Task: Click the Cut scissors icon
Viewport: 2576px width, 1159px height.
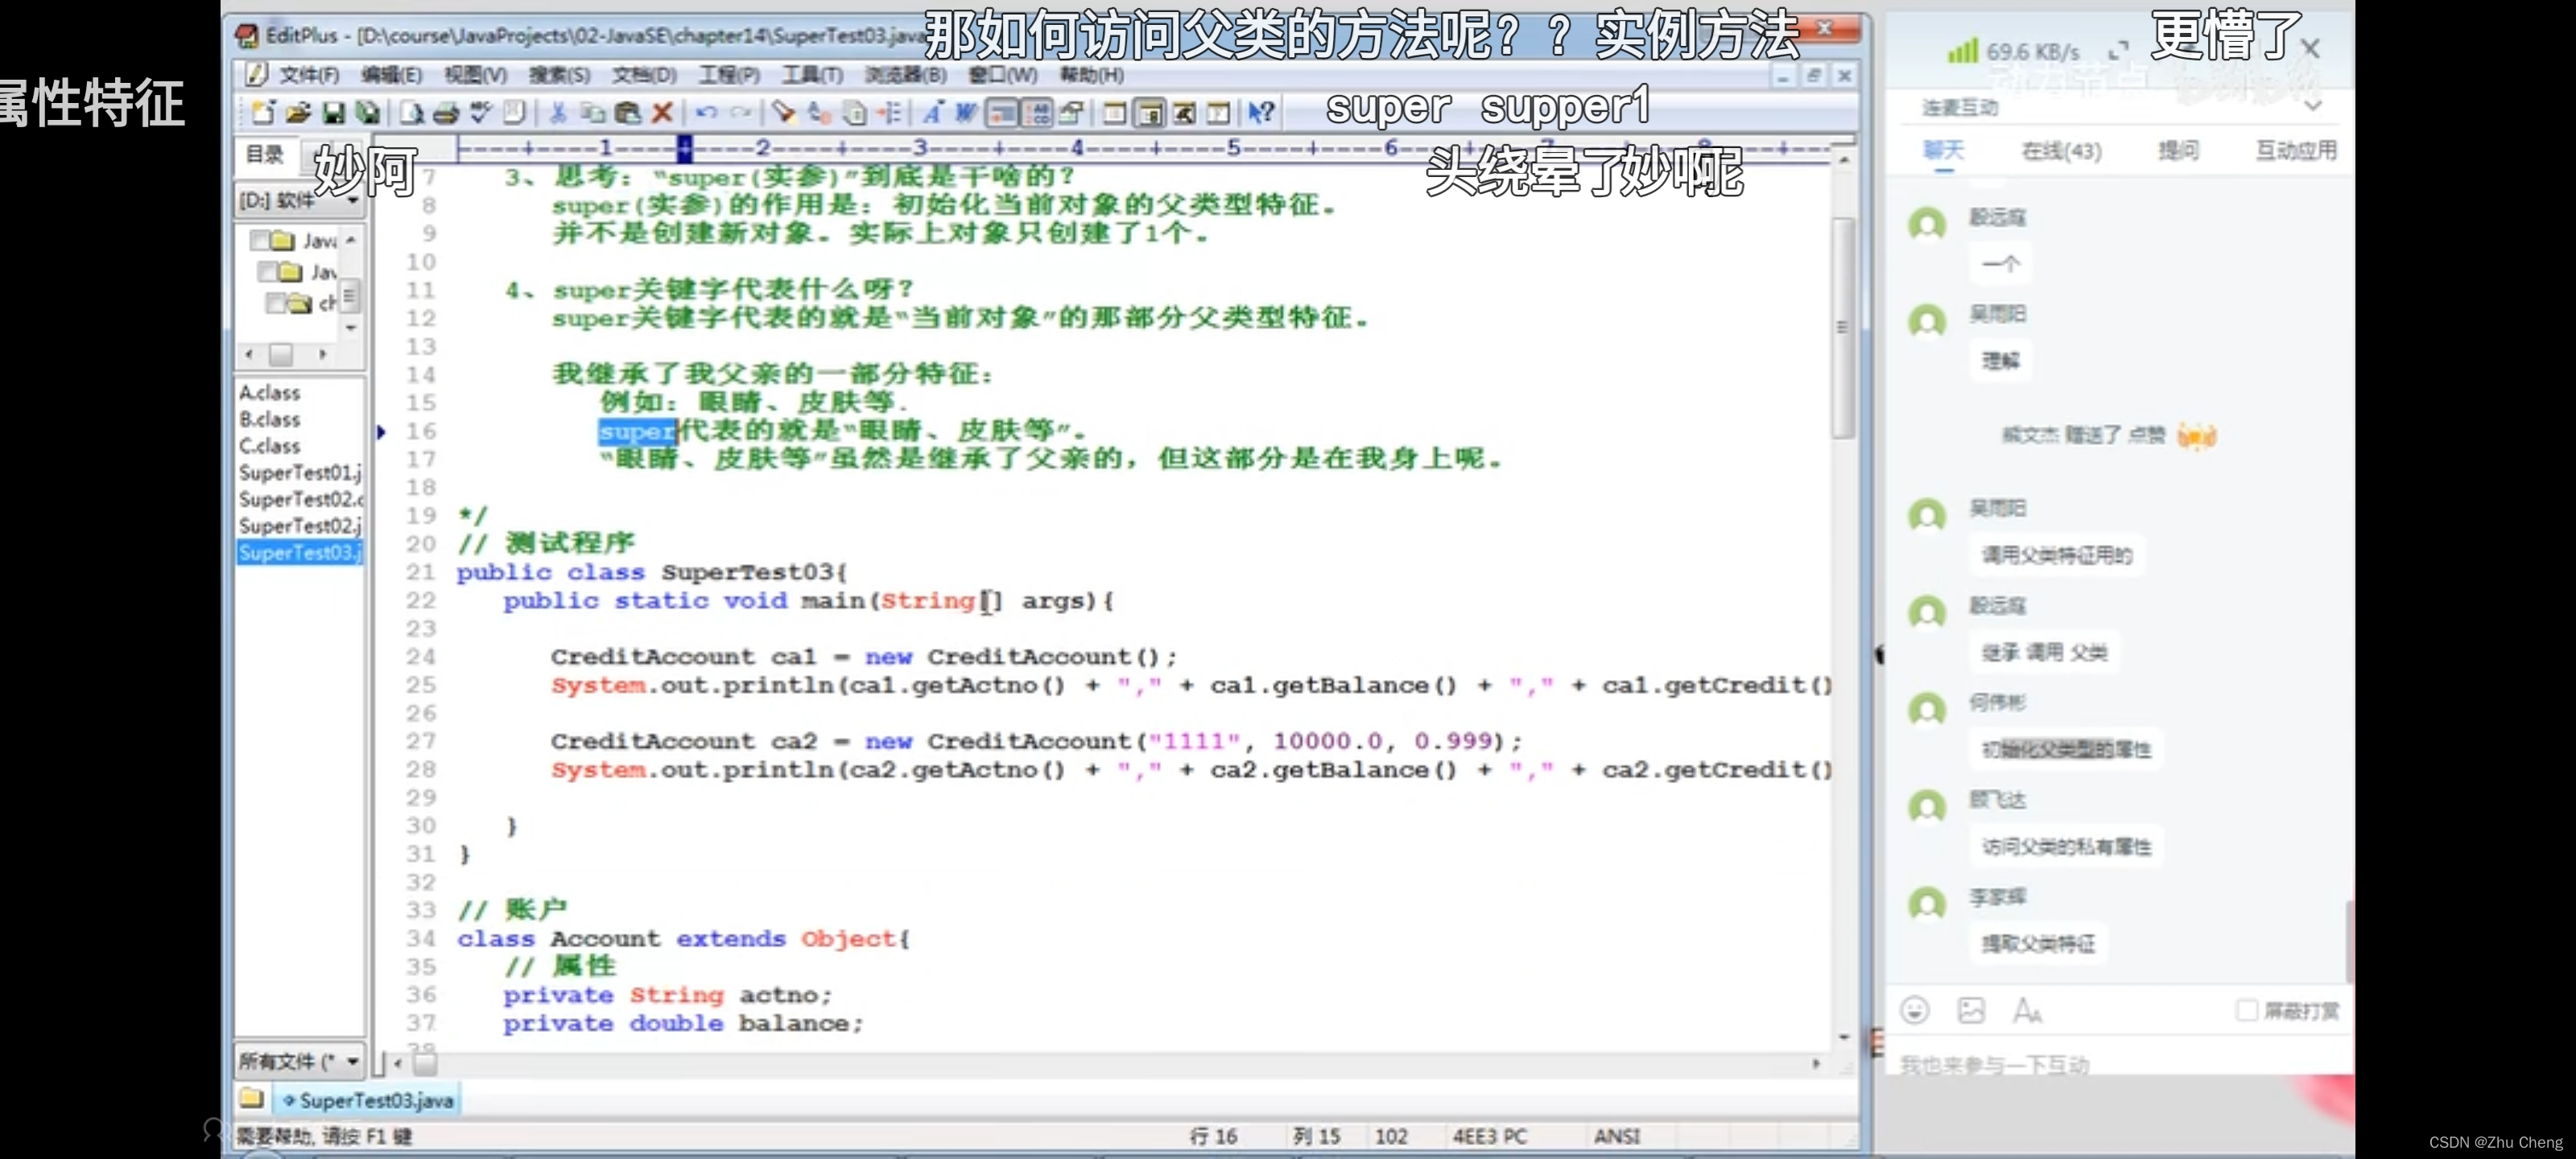Action: 557,113
